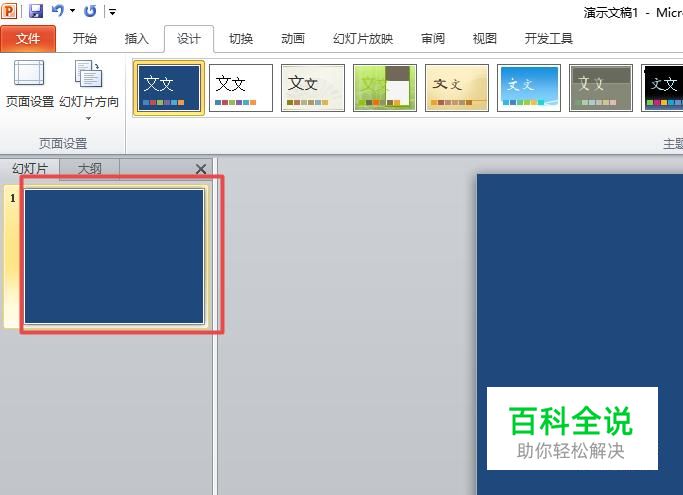Redo the last action
This screenshot has width=683, height=495.
(90, 11)
